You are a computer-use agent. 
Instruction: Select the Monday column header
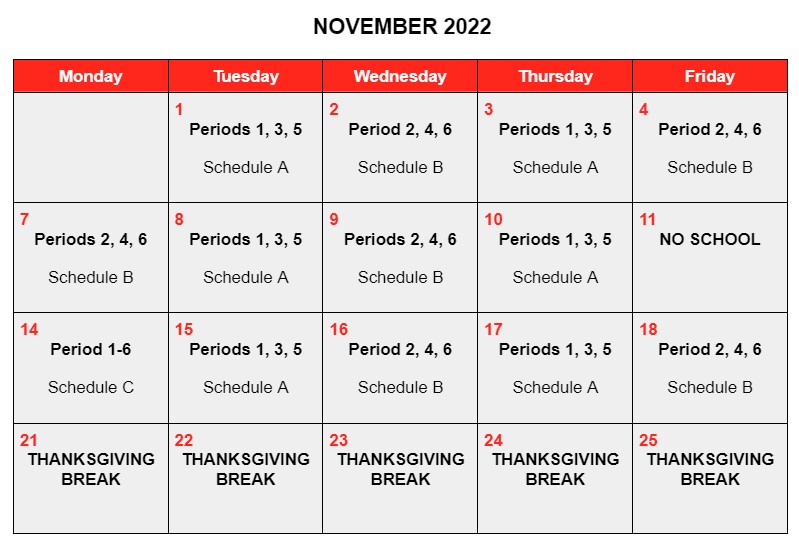point(91,76)
